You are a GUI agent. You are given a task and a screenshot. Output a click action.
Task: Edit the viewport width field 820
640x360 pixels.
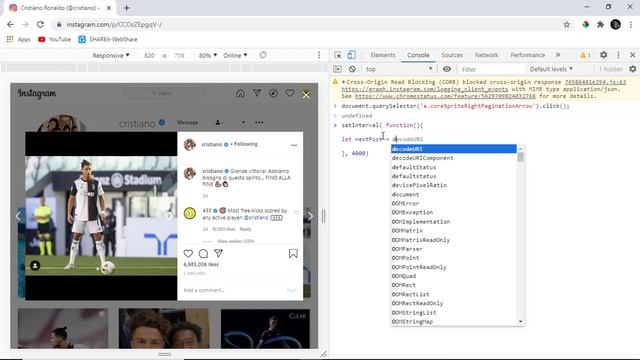tap(149, 55)
